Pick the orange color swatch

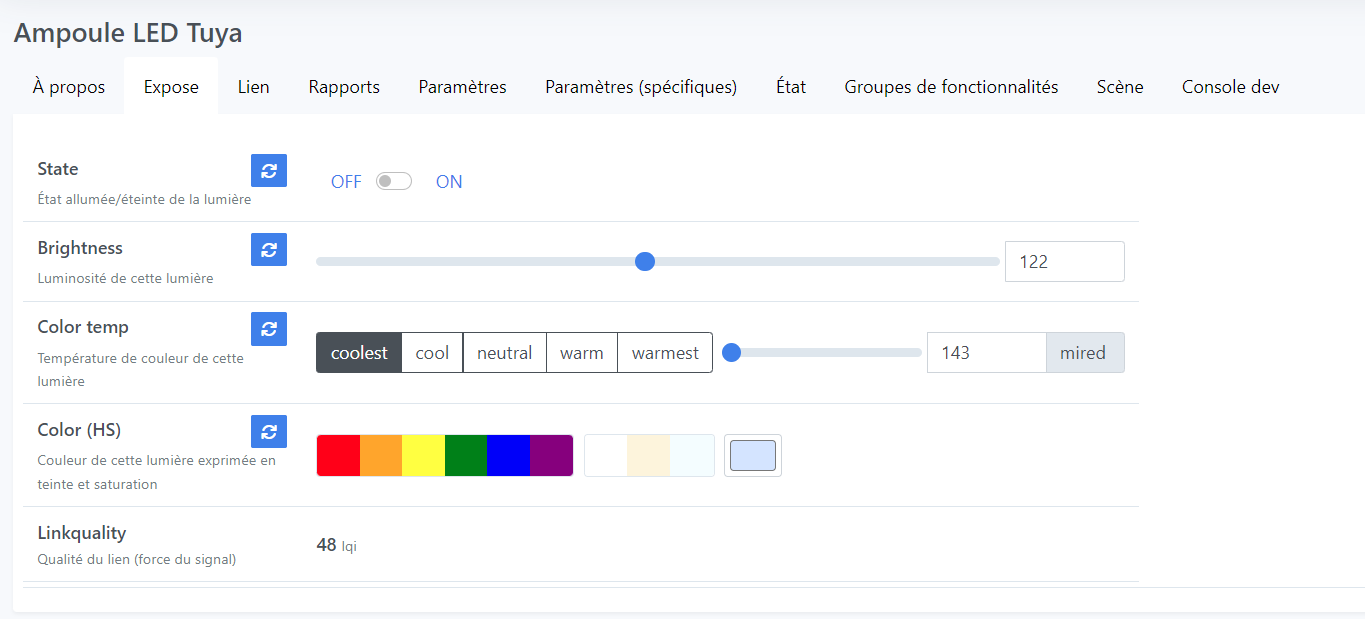pos(381,456)
